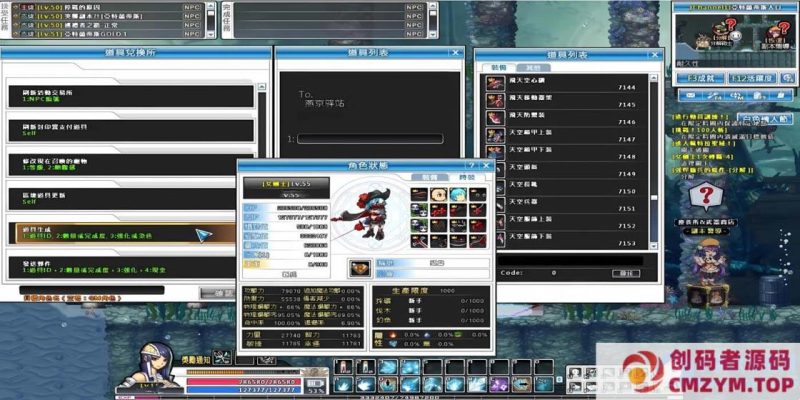Switch to the second tab in item list
The width and height of the screenshot is (800, 400).
click(x=528, y=68)
